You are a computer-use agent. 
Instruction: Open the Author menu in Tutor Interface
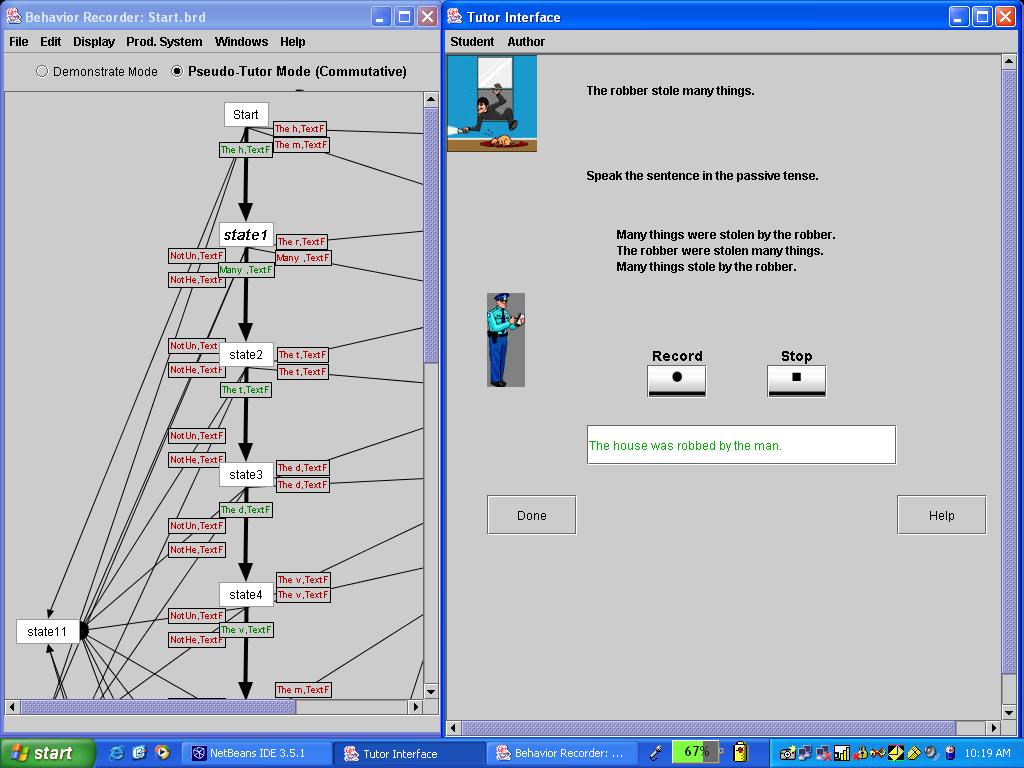tap(526, 42)
